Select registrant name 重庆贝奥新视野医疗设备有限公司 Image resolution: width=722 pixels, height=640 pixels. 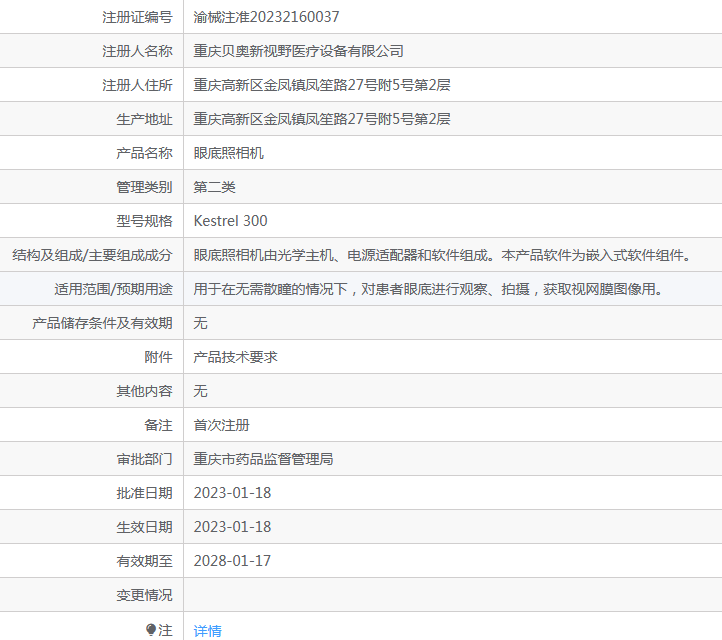coord(298,51)
